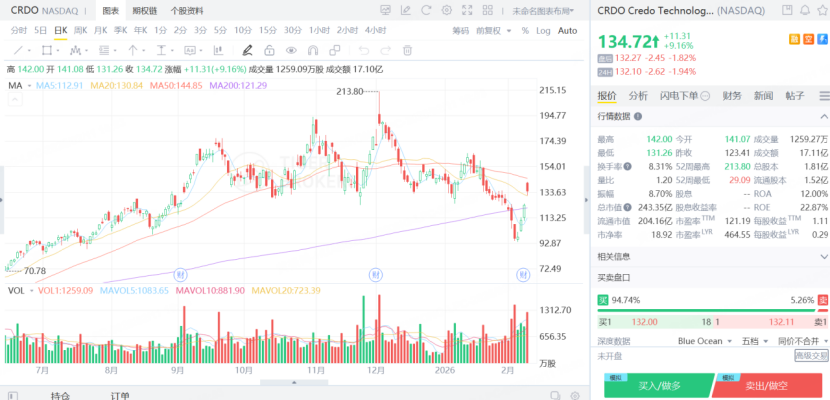
Task: Open the 分析 analysis tab
Action: (x=638, y=96)
